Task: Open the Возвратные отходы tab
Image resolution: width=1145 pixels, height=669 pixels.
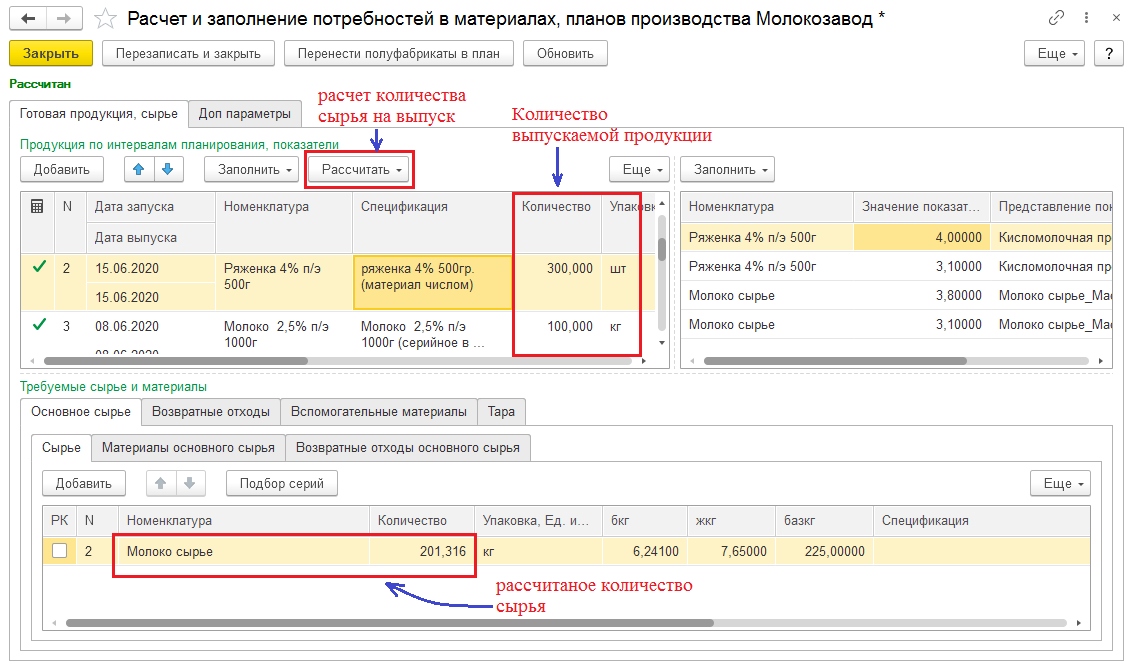Action: [x=210, y=411]
